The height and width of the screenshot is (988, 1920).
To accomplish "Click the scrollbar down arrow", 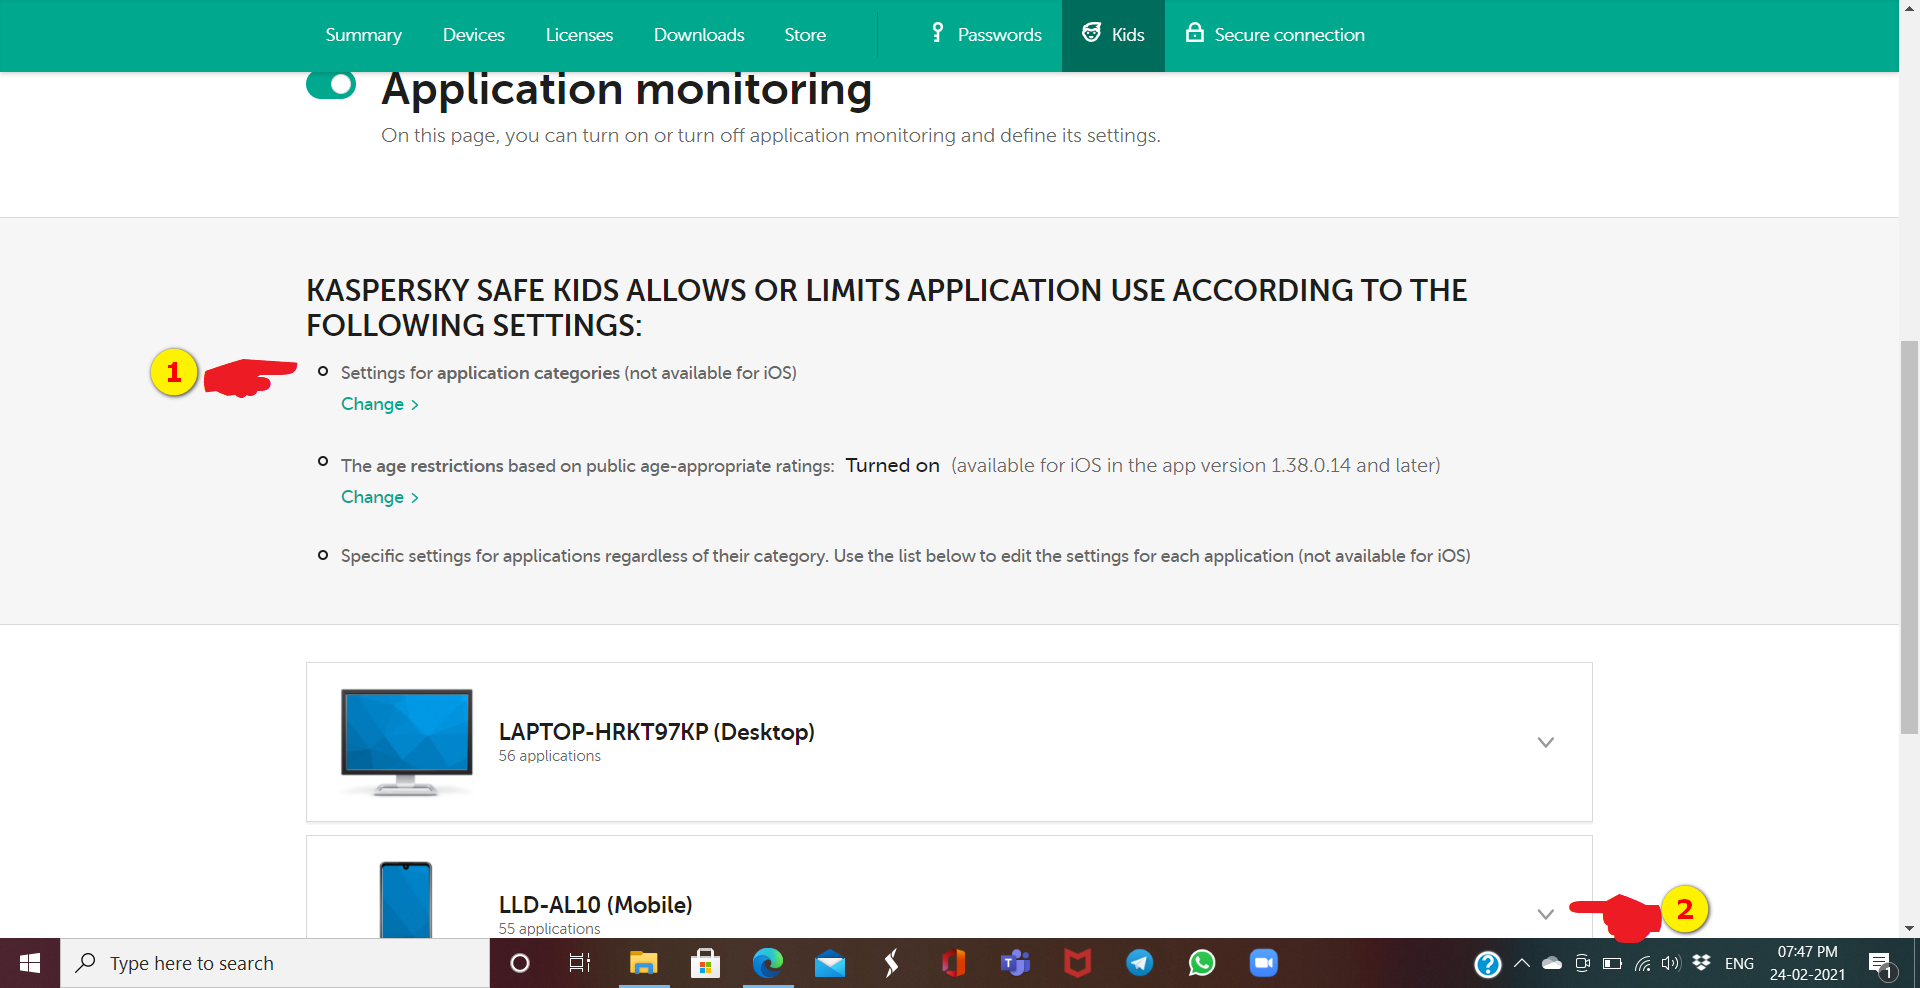I will coord(1909,928).
